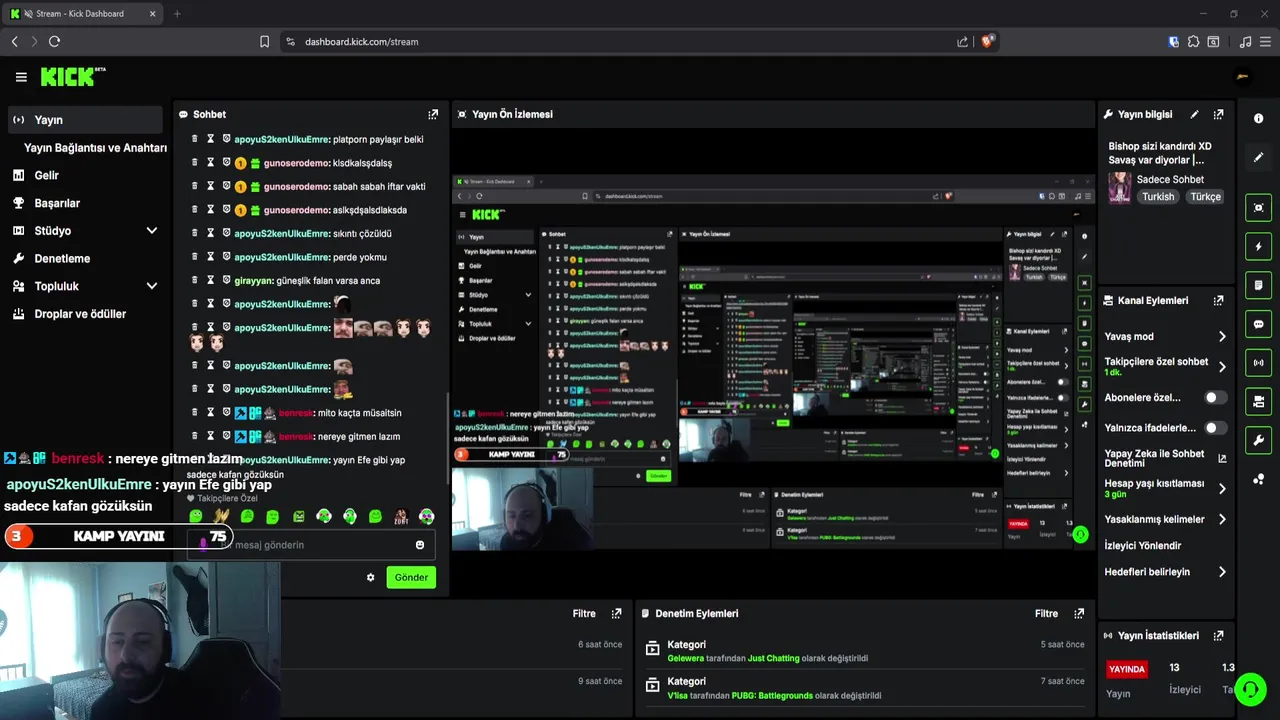1280x720 pixels.
Task: Open chat settings gear beside Gönder
Action: pos(371,578)
